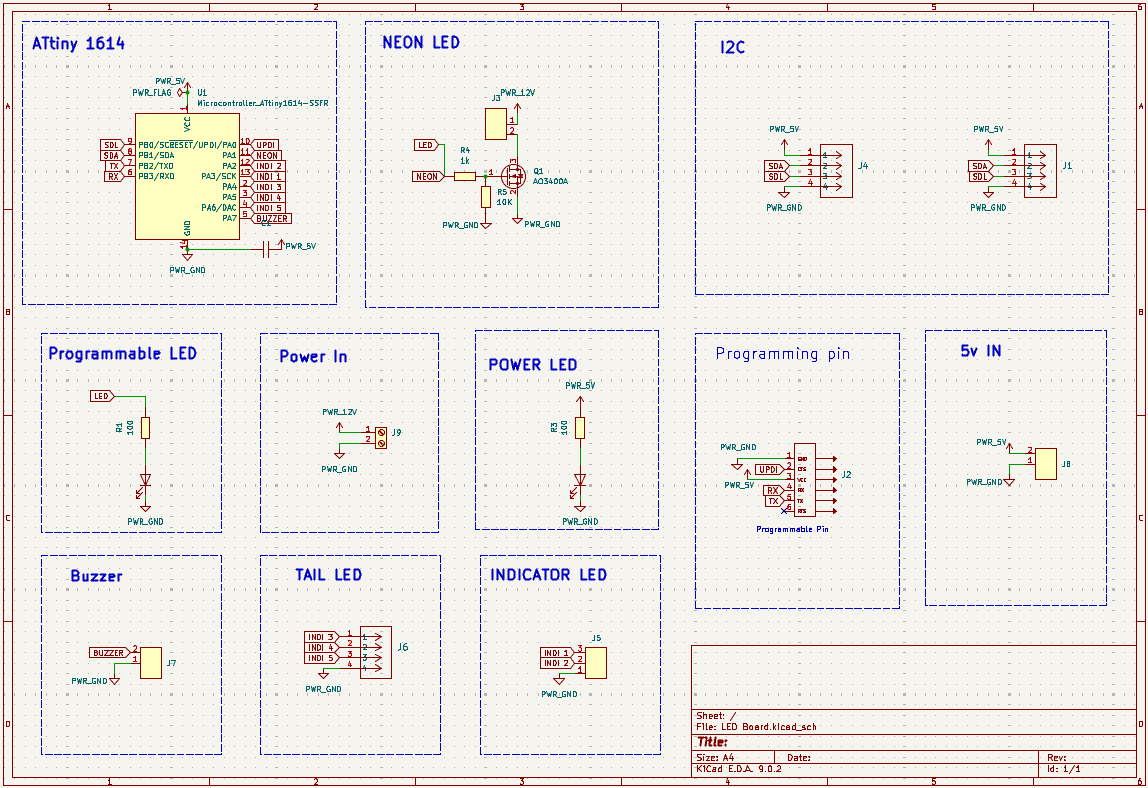Click the Q1 AO3400A MOSFET symbol
The image size is (1148, 788).
pos(514,176)
